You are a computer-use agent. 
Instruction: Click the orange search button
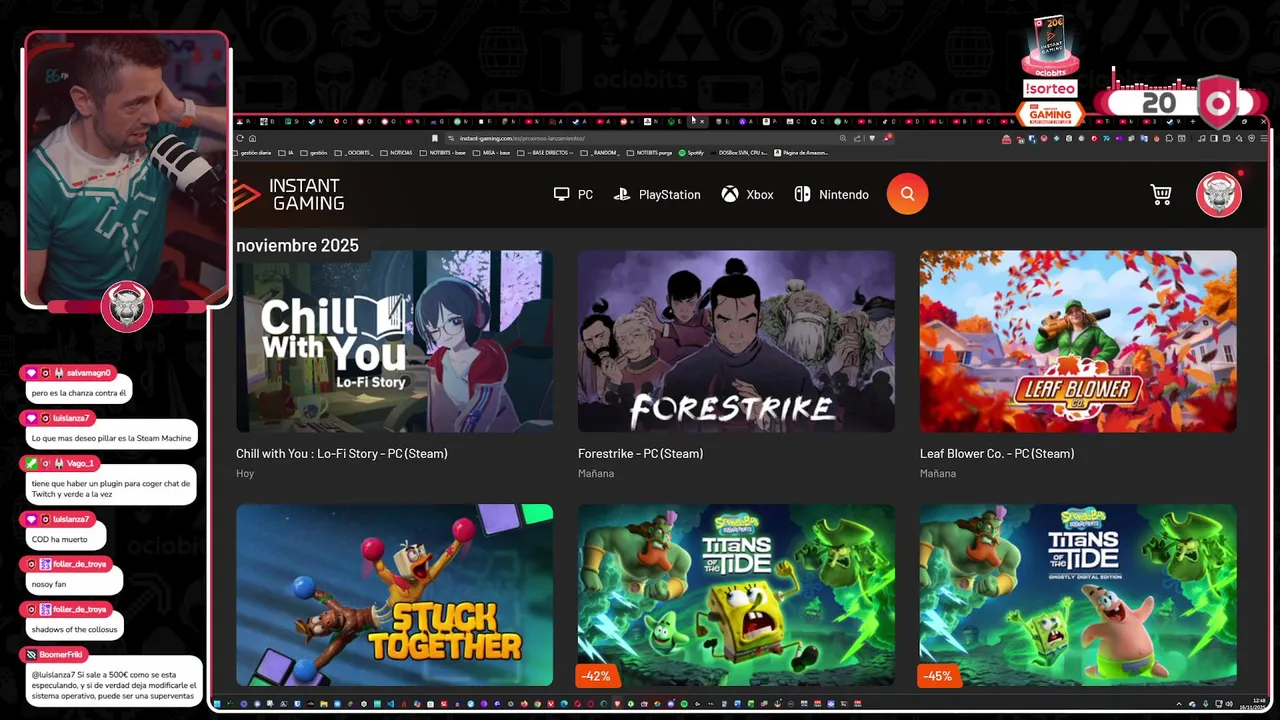tap(907, 194)
